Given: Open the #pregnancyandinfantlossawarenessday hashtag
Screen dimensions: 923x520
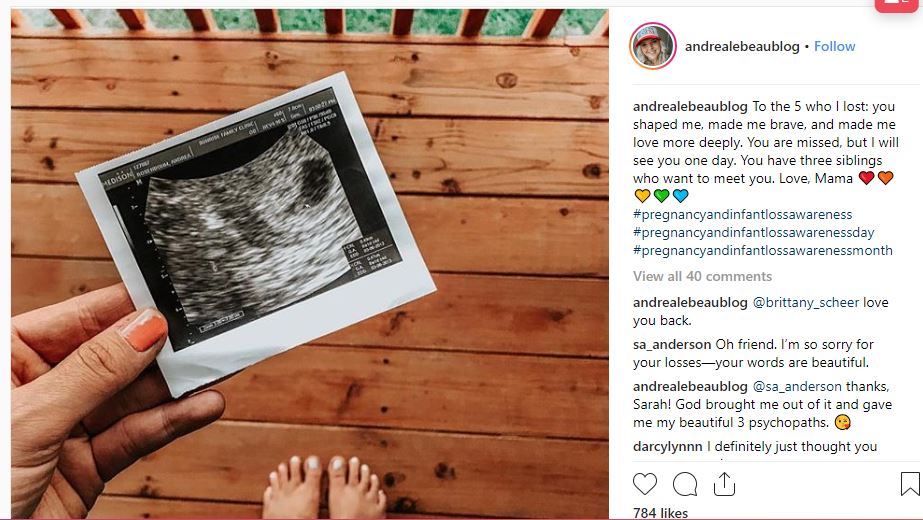Looking at the screenshot, I should coord(753,232).
